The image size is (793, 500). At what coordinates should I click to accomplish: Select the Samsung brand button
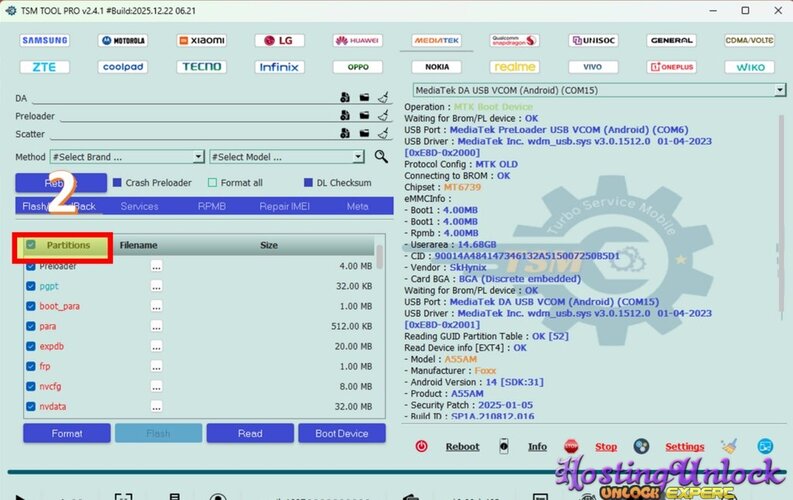[45, 40]
